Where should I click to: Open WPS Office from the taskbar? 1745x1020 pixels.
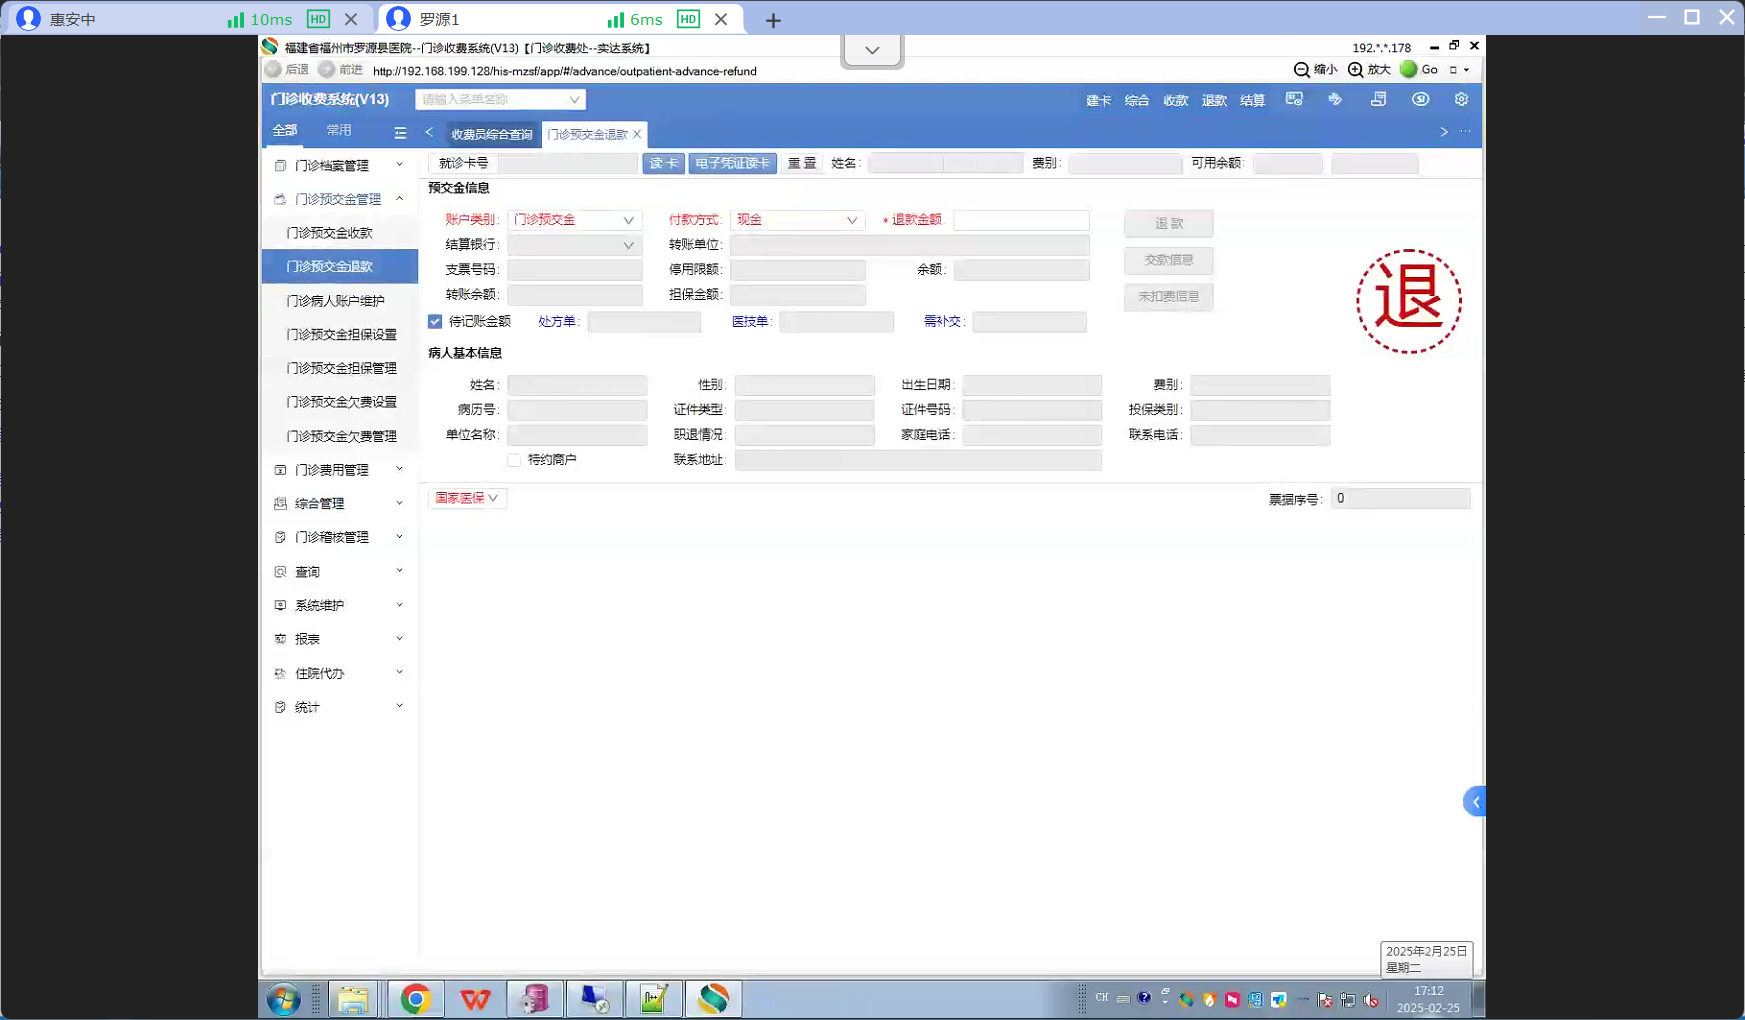[x=475, y=999]
